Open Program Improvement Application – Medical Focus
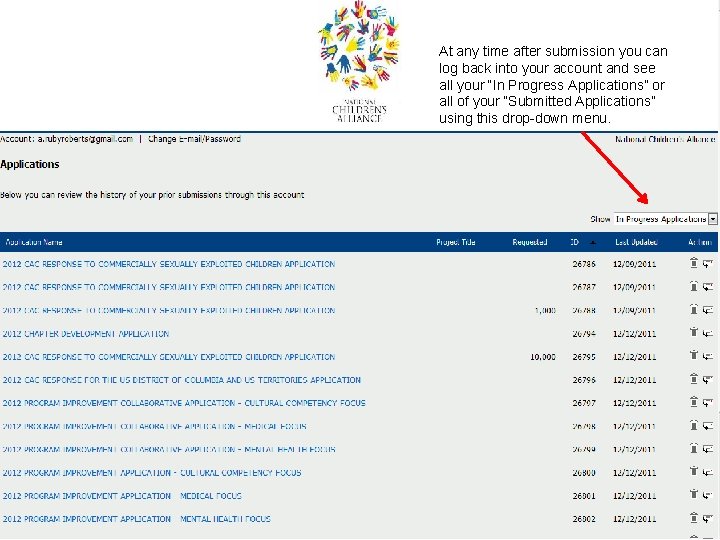This screenshot has width=720, height=540. coord(122,495)
